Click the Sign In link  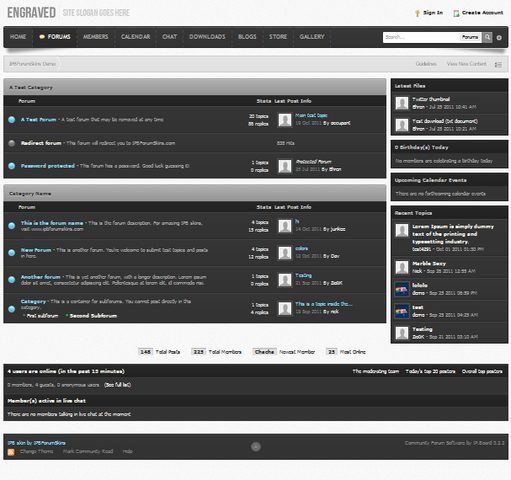click(x=433, y=13)
